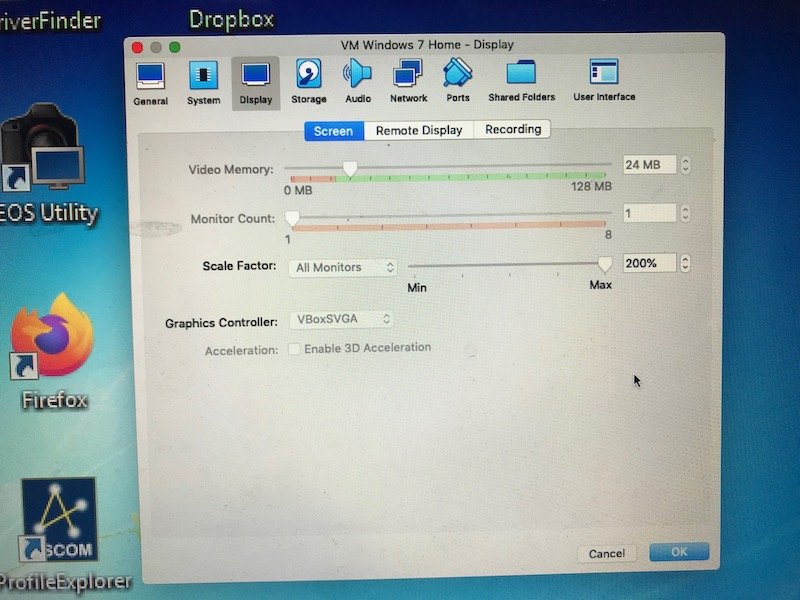
Task: Adjust the Monitor Count stepper arrows
Action: tap(685, 213)
